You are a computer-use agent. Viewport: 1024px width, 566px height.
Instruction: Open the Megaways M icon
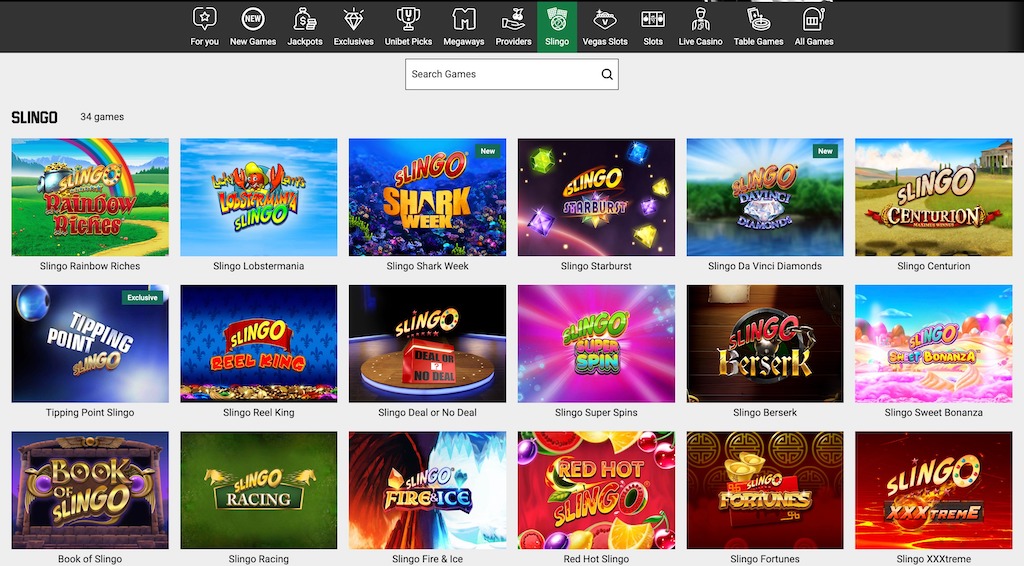[x=464, y=19]
